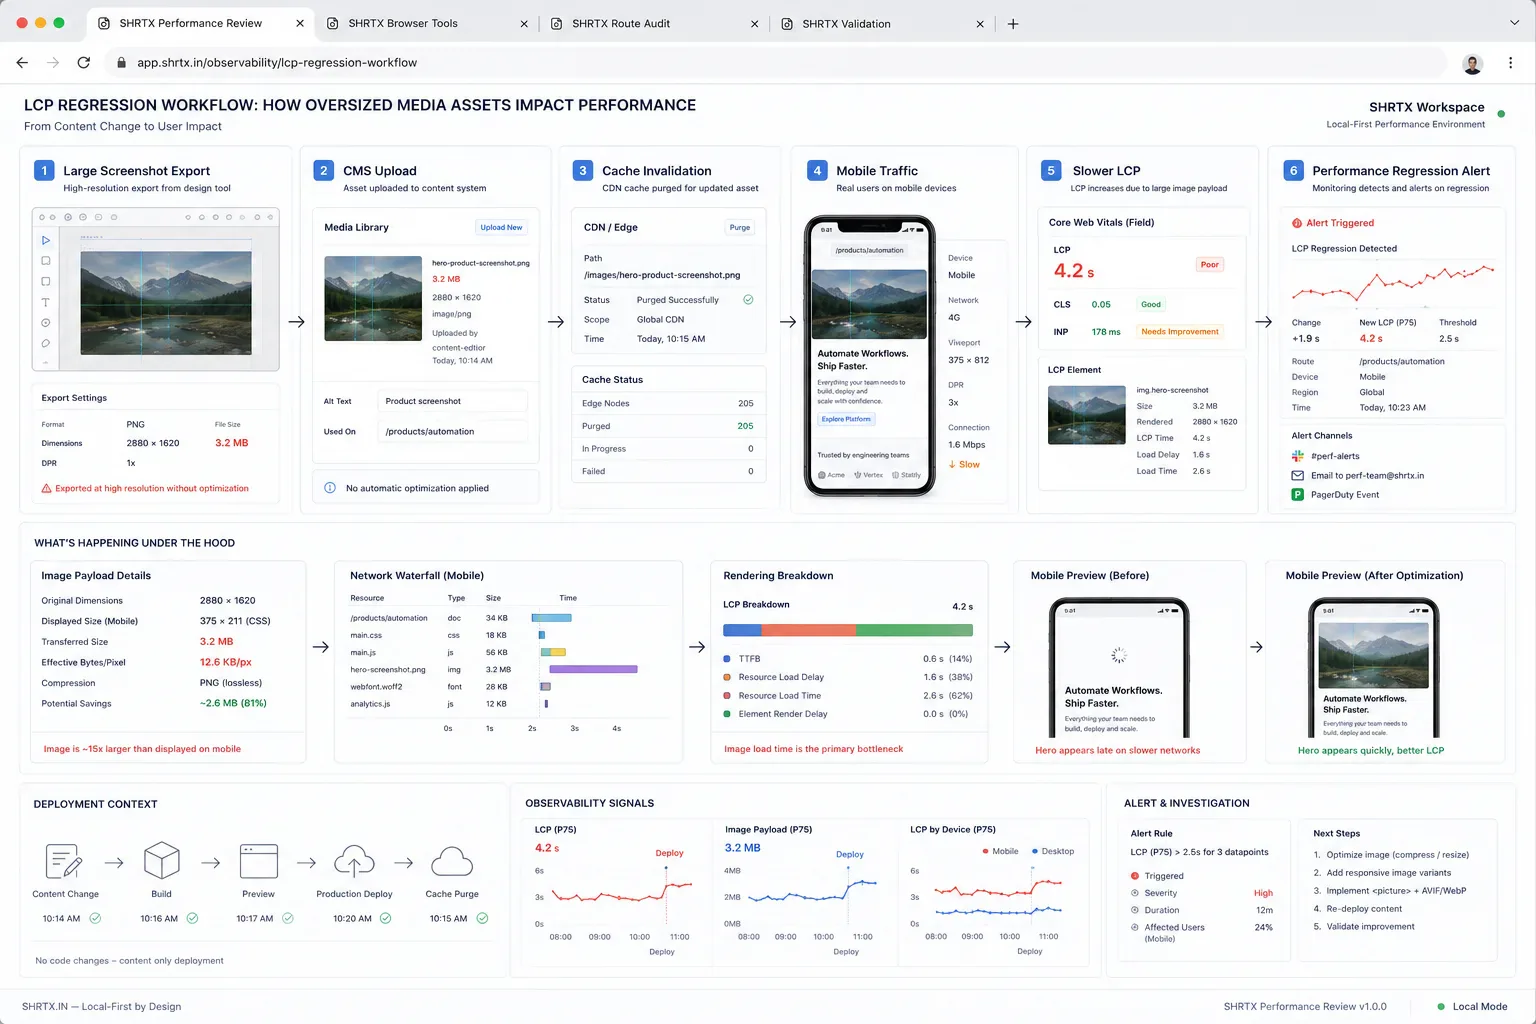1536x1024 pixels.
Task: Go back using the browser back arrow
Action: (x=22, y=62)
